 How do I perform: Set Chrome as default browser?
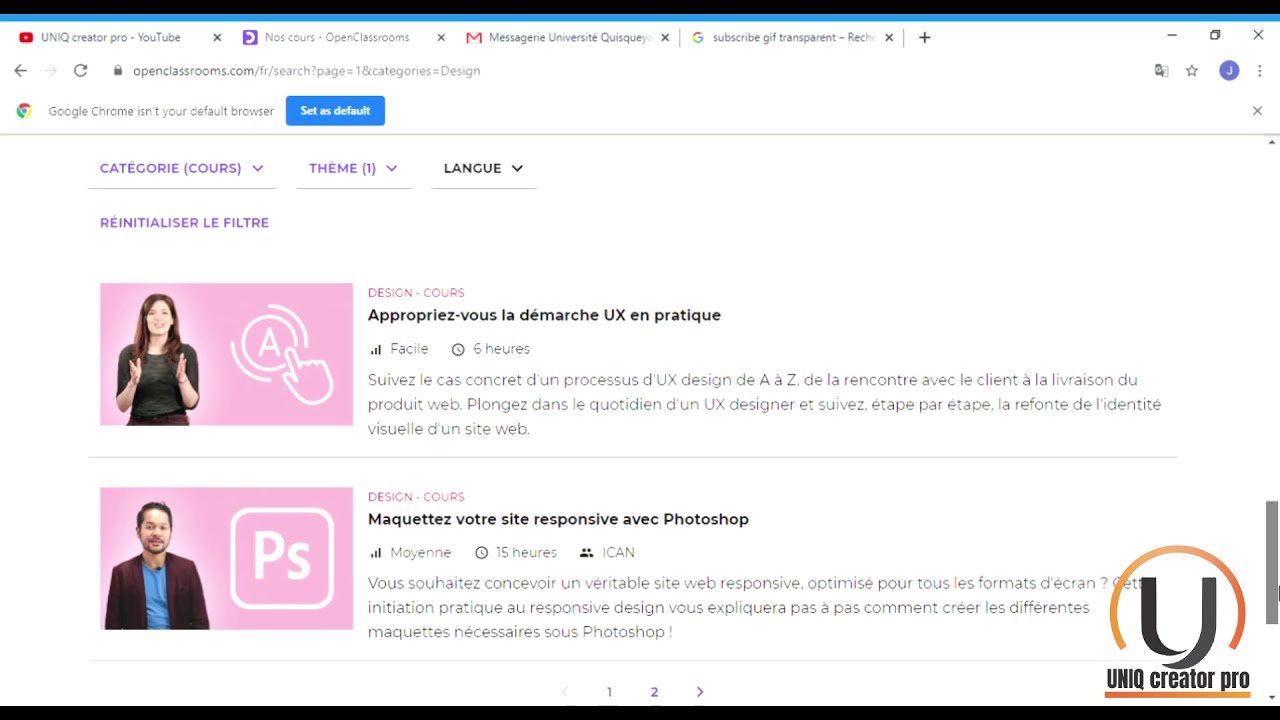tap(335, 111)
